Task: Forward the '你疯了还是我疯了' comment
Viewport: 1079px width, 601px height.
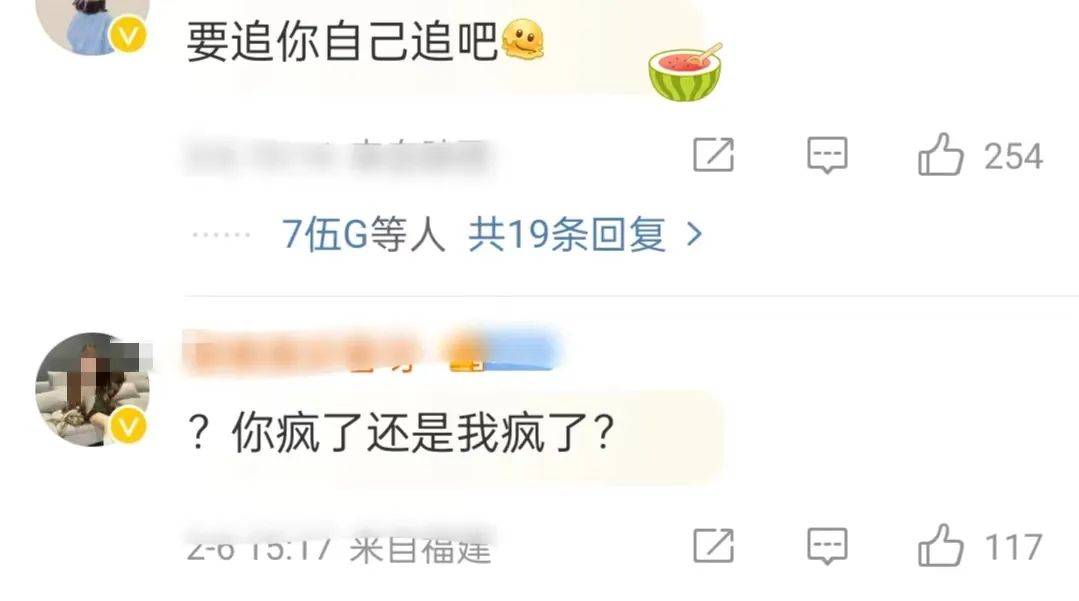Action: point(713,546)
